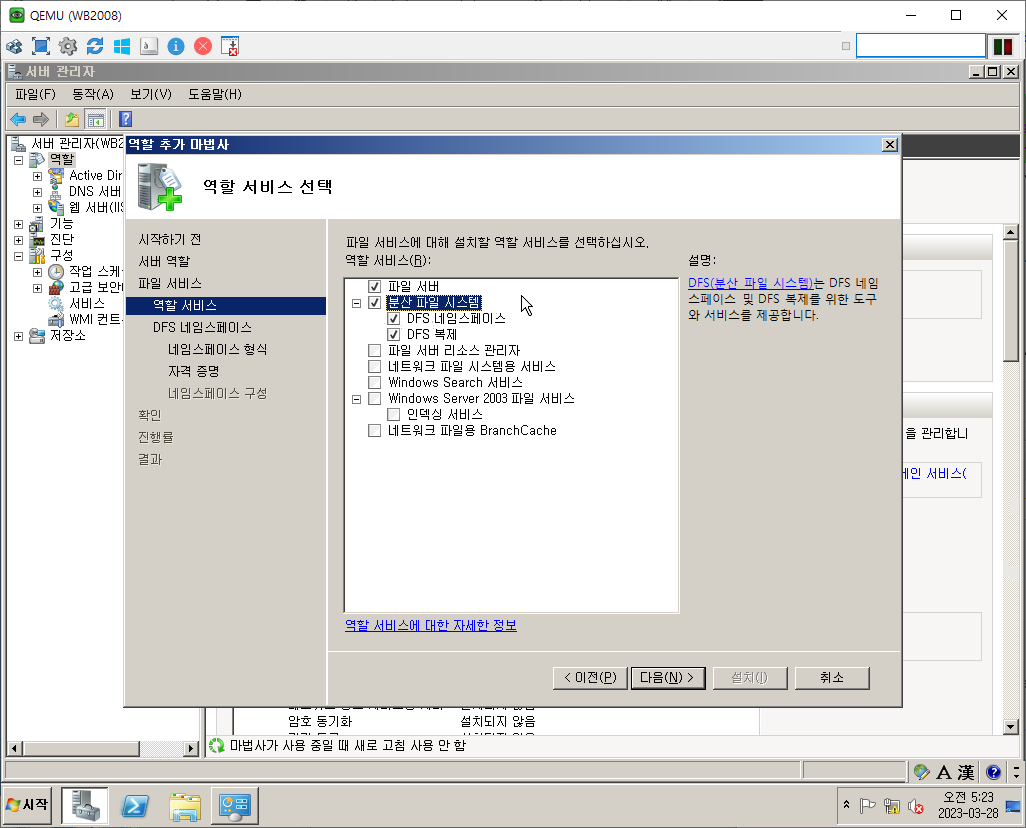The width and height of the screenshot is (1026, 828).
Task: Uncheck the 분산 파일 시스템 checkbox
Action: coord(375,303)
